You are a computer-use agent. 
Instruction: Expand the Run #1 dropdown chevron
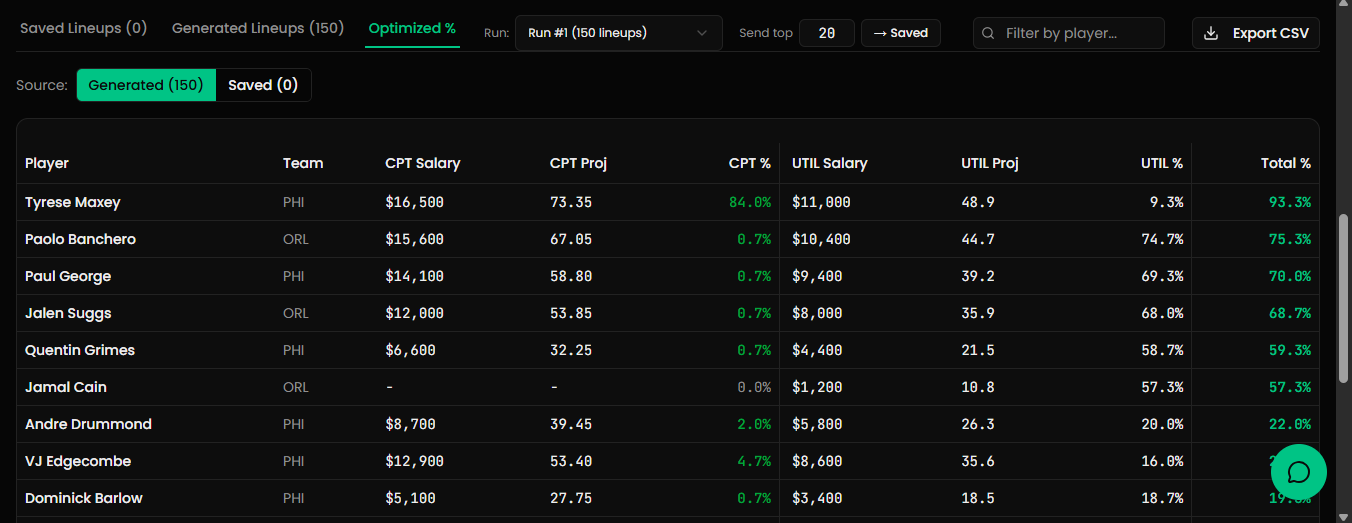703,33
